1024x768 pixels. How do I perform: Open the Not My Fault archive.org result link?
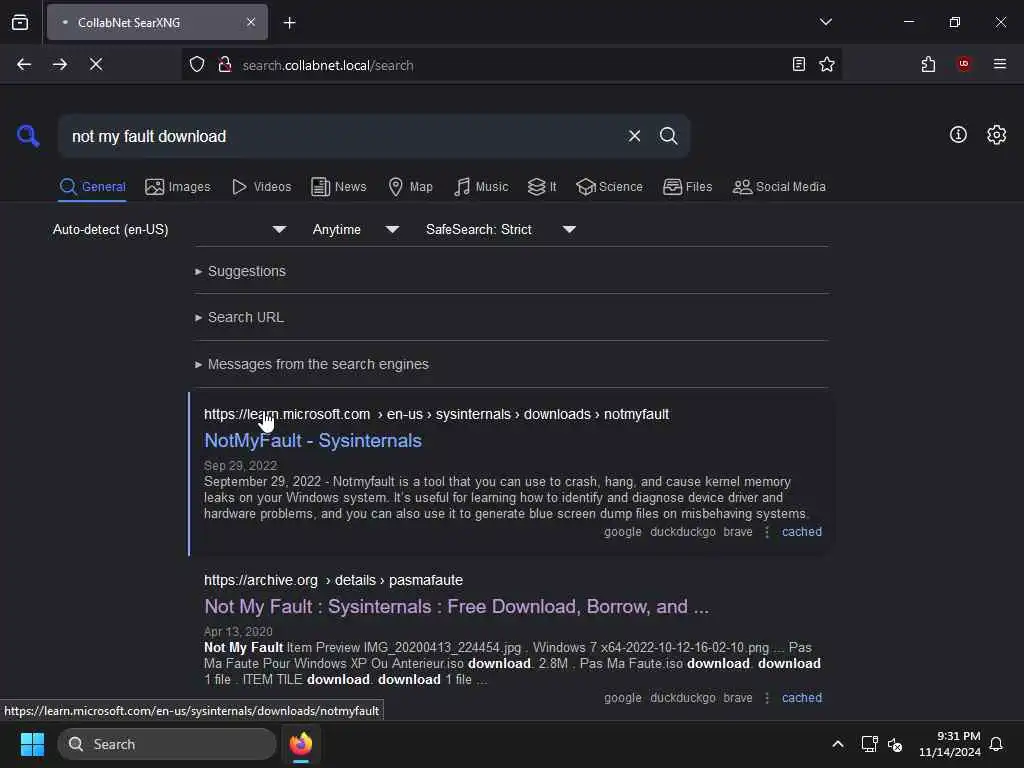click(456, 607)
